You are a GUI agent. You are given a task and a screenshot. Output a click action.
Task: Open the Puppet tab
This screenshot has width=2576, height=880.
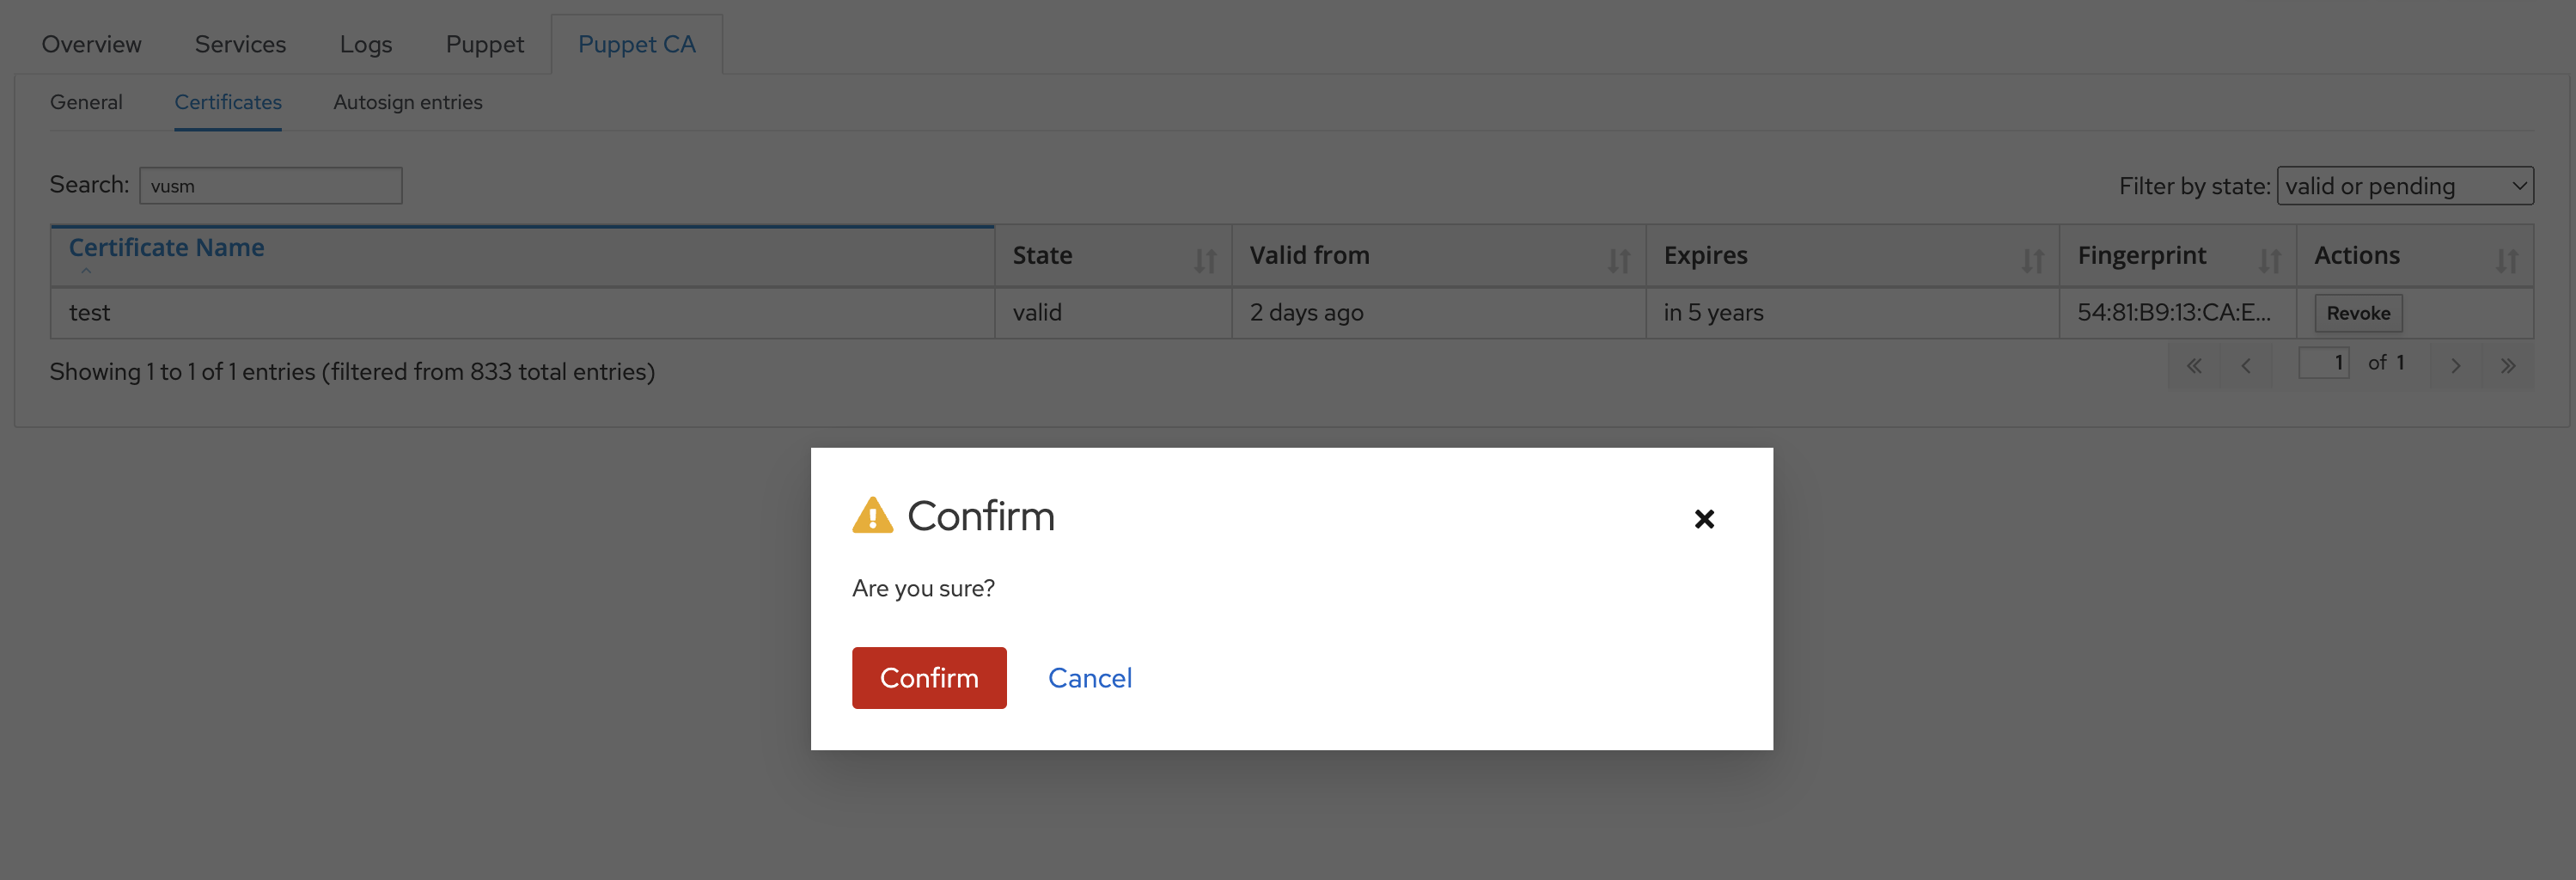(x=484, y=44)
